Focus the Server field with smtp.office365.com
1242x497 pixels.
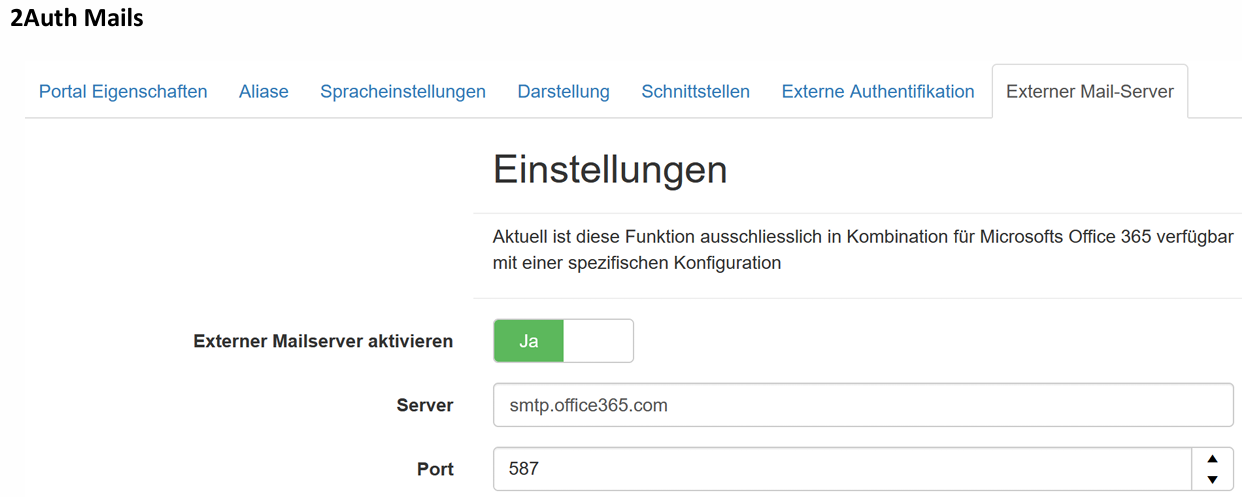pyautogui.click(x=862, y=405)
